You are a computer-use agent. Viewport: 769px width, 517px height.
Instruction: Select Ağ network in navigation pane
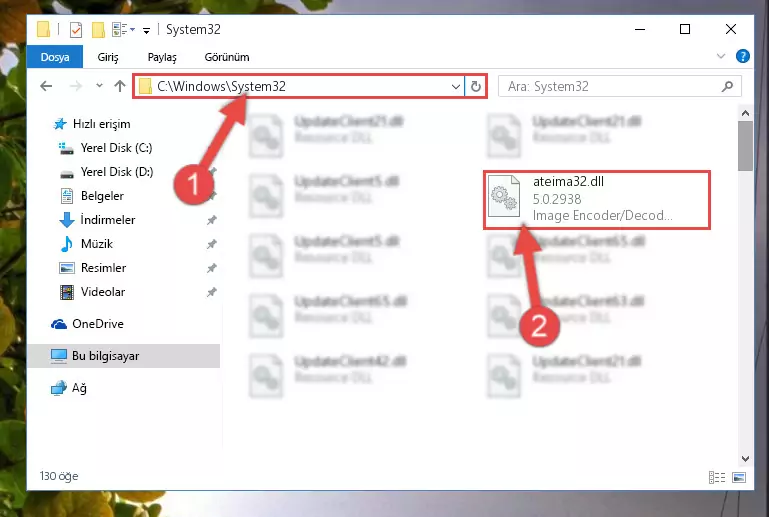pos(69,388)
